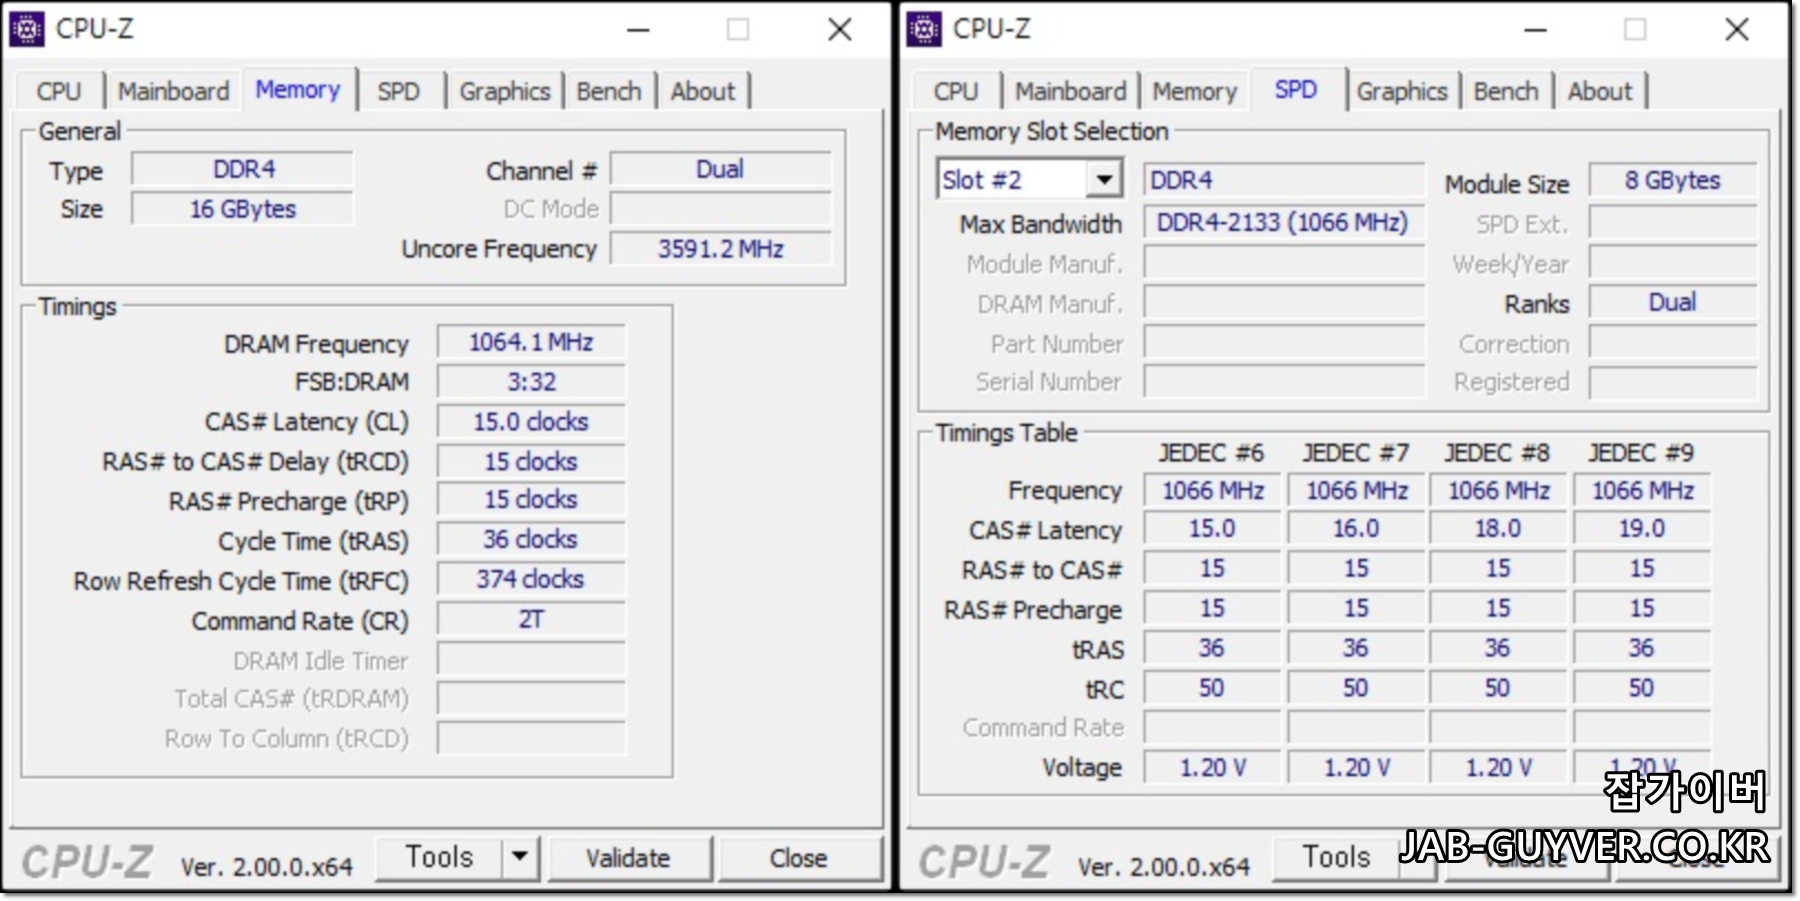This screenshot has height=901, width=1800.
Task: Click CAS# Latency 15.0 clocks value
Action: (x=531, y=422)
